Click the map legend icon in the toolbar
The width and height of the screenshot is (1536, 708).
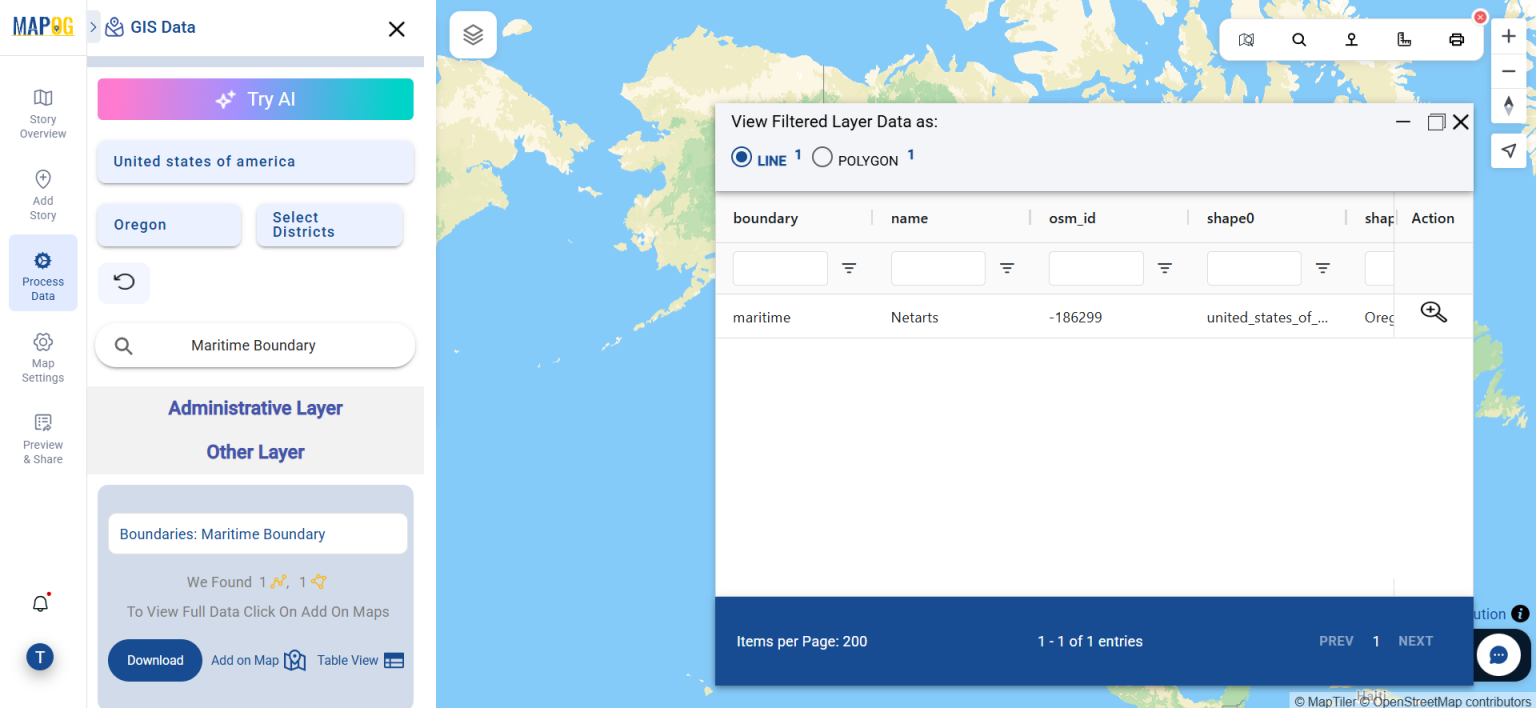click(1247, 39)
